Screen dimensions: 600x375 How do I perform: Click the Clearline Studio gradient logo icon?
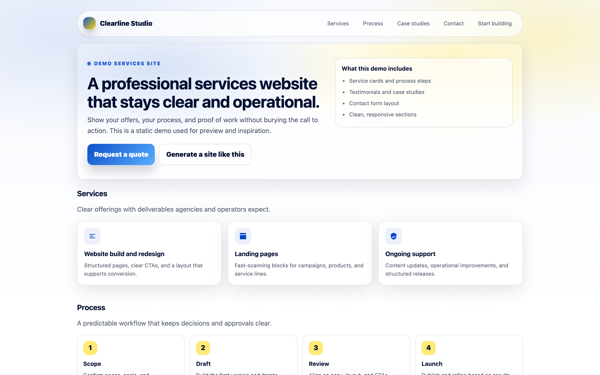tap(90, 23)
